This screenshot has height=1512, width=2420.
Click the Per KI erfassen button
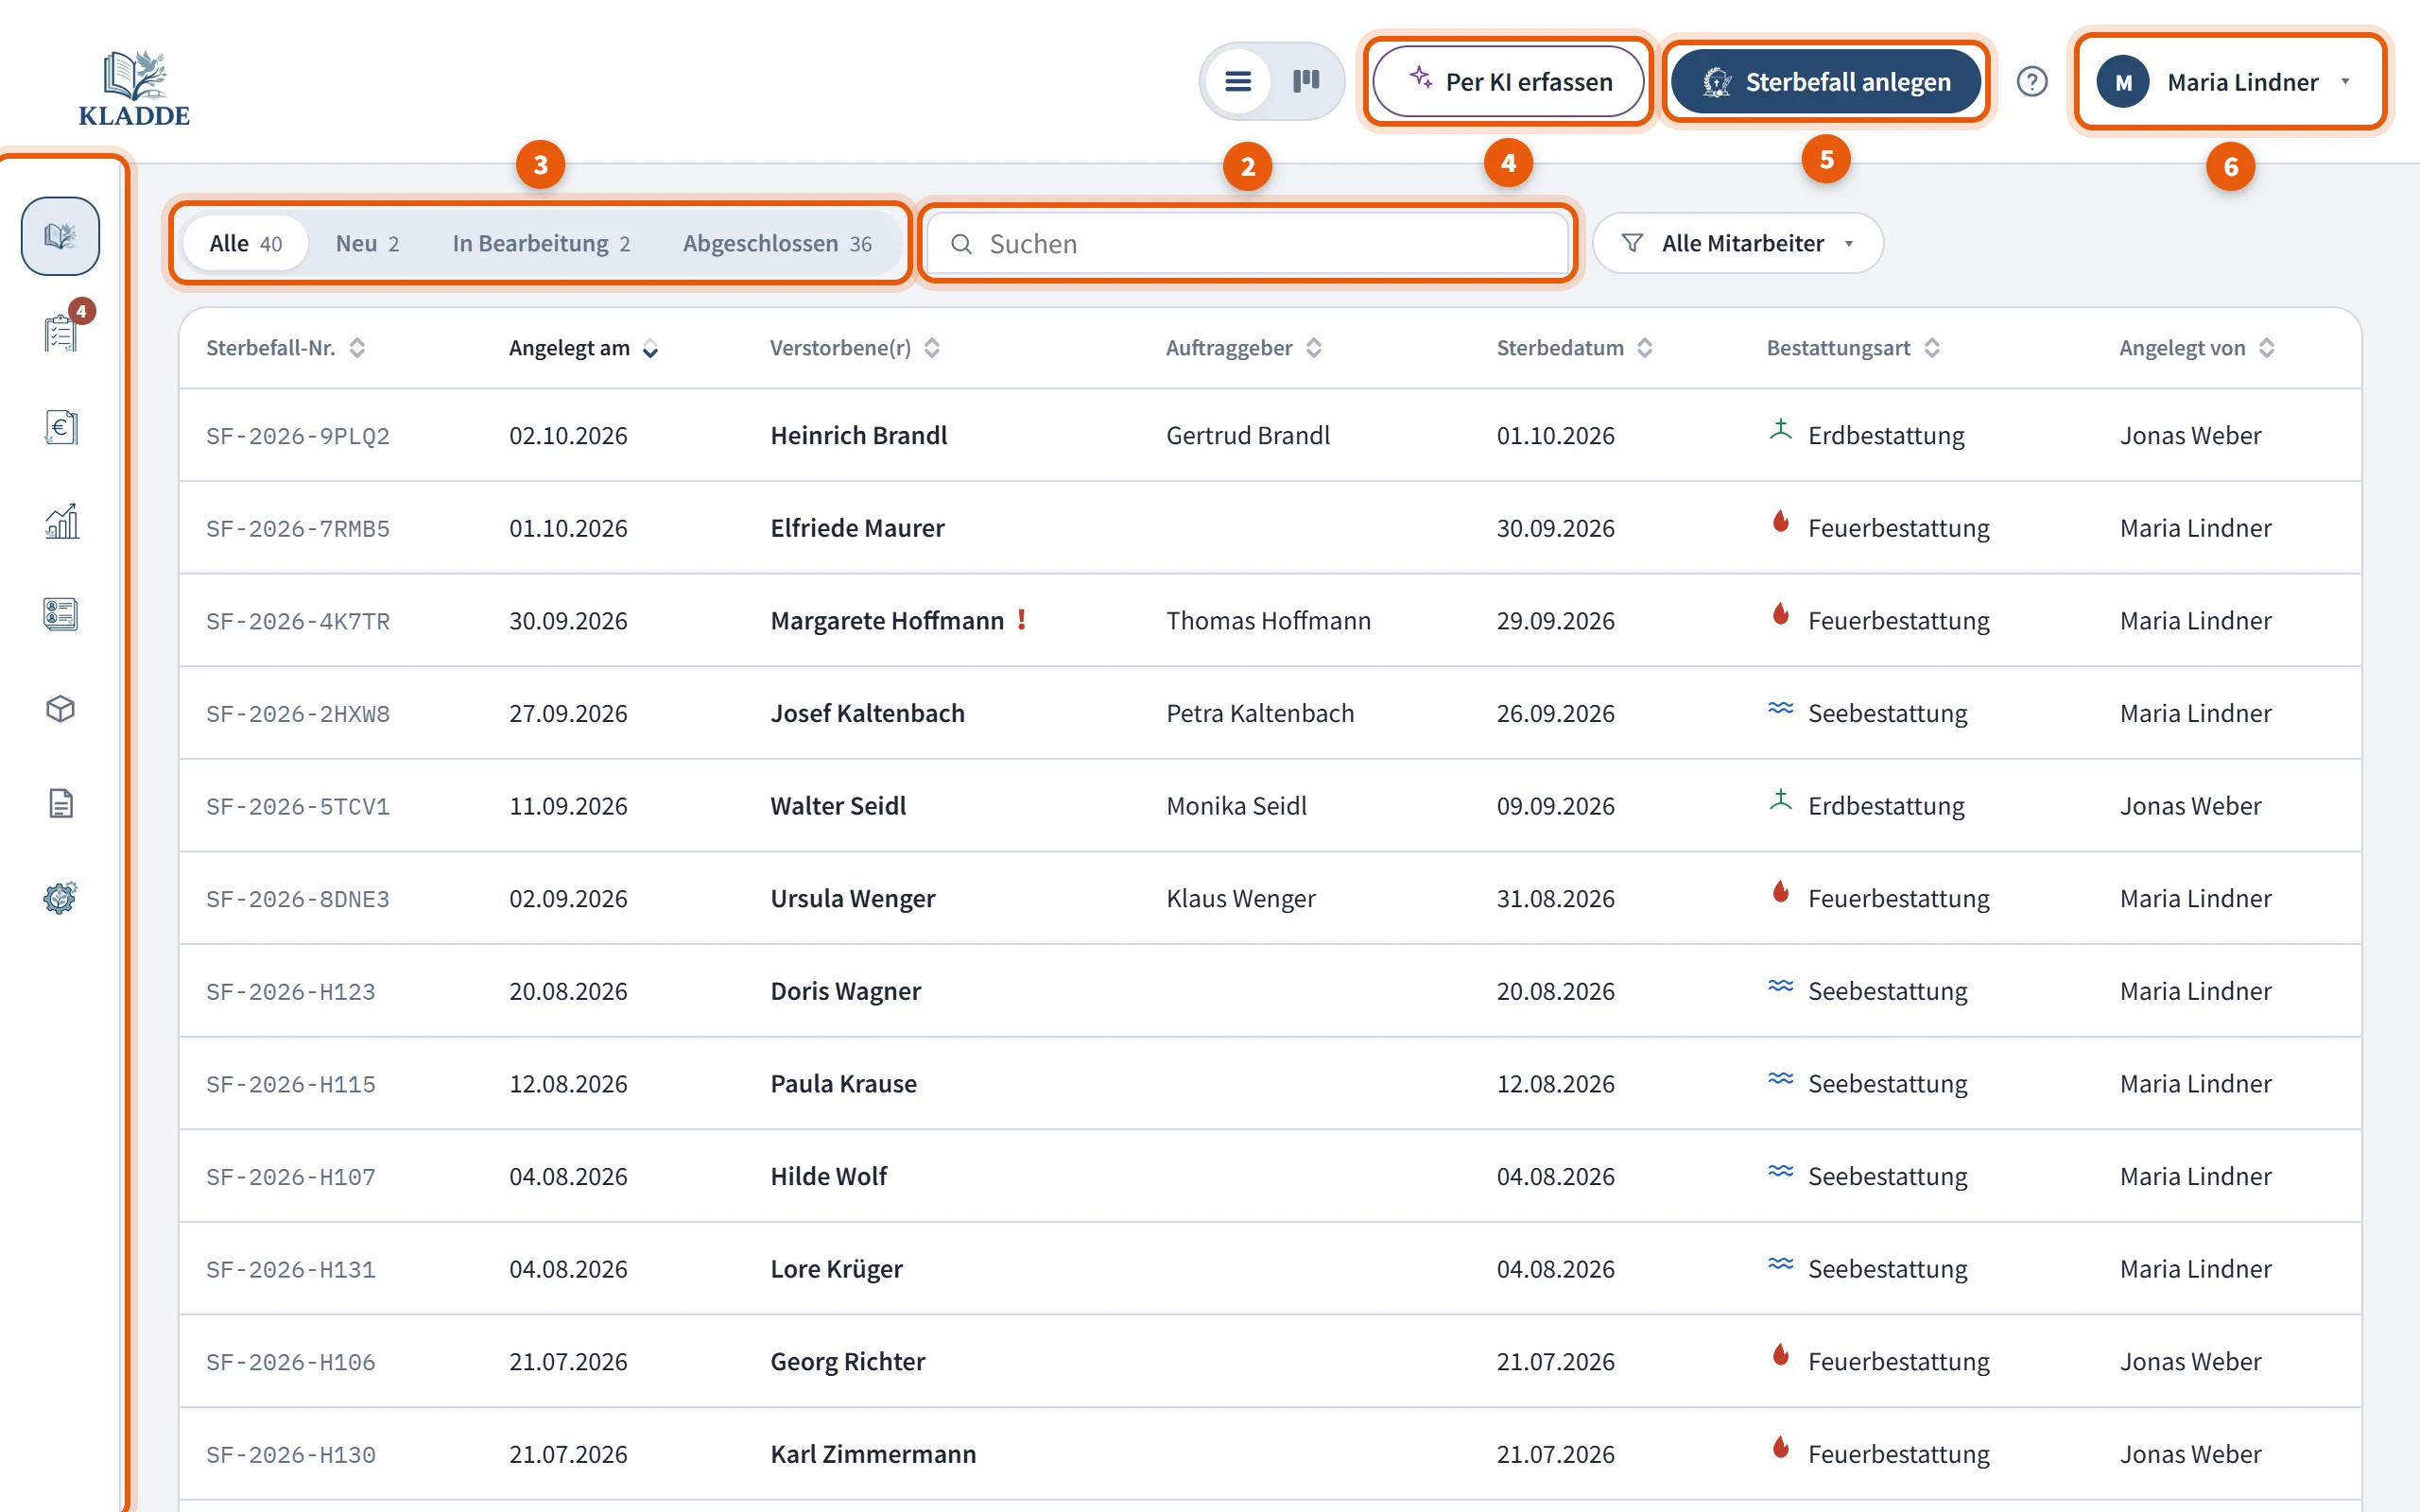click(x=1508, y=81)
